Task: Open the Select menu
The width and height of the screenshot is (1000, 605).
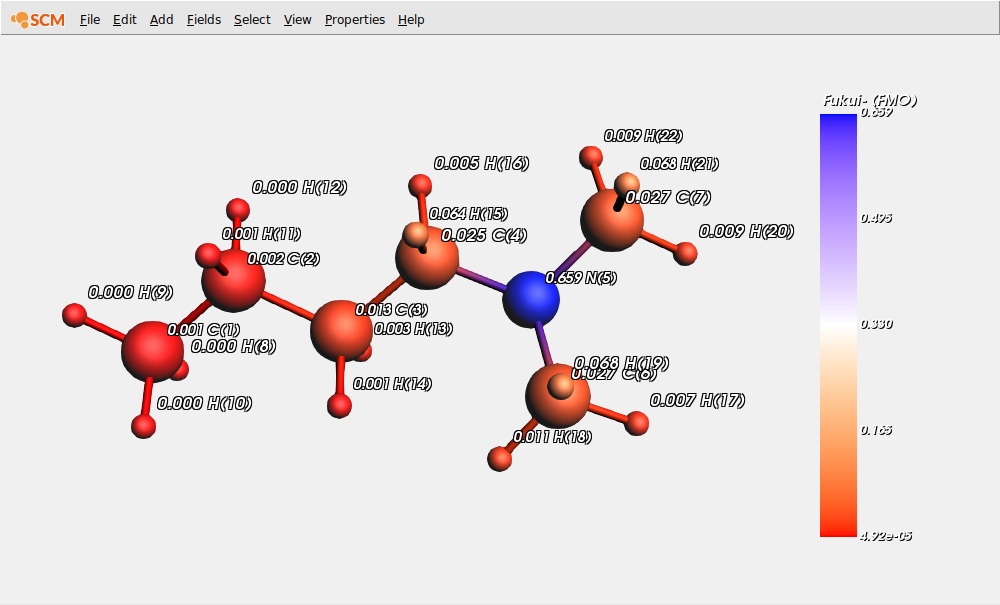Action: 251,19
